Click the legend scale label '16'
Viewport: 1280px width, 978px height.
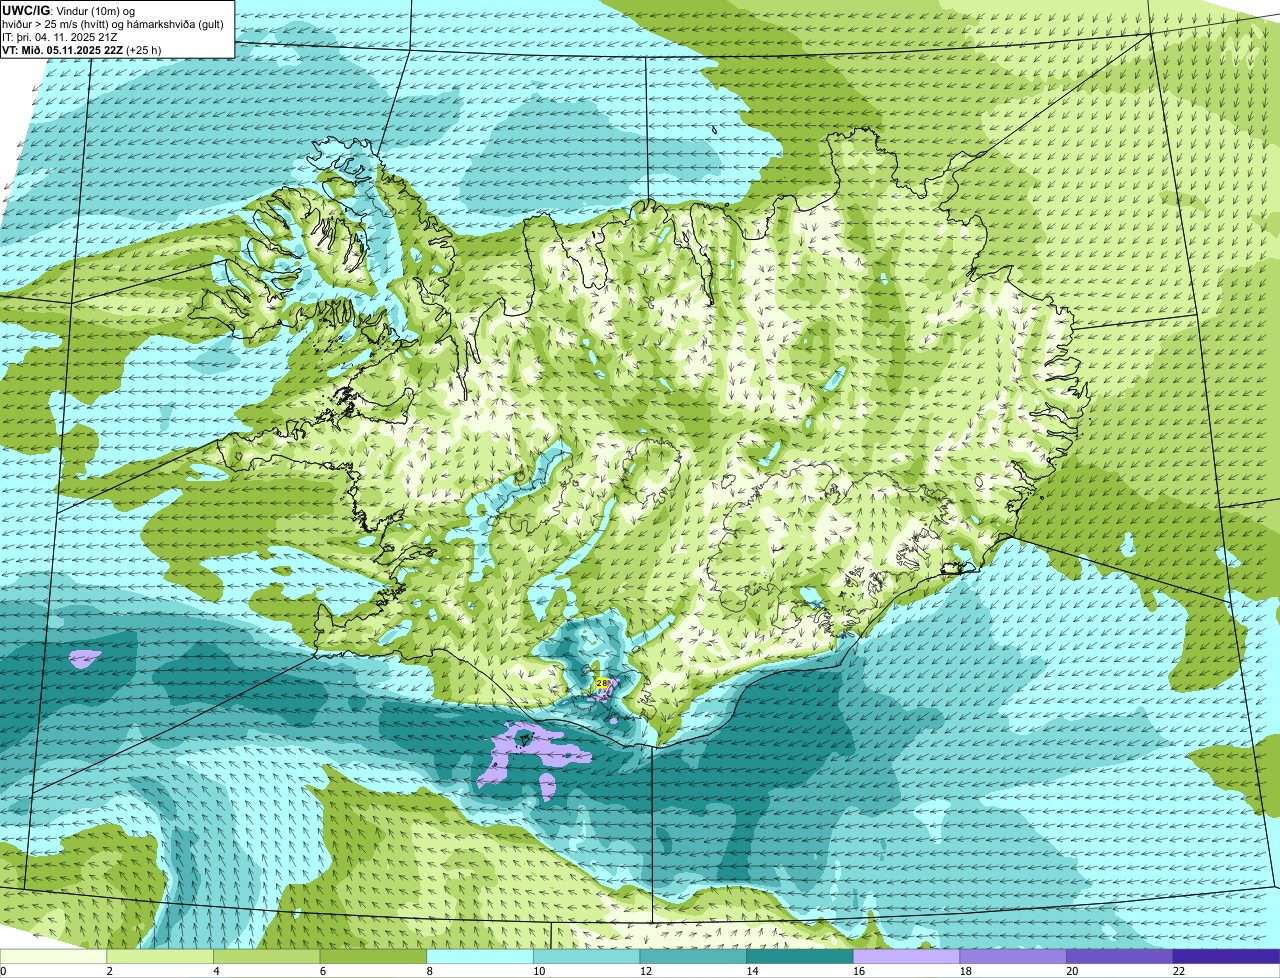click(x=859, y=971)
